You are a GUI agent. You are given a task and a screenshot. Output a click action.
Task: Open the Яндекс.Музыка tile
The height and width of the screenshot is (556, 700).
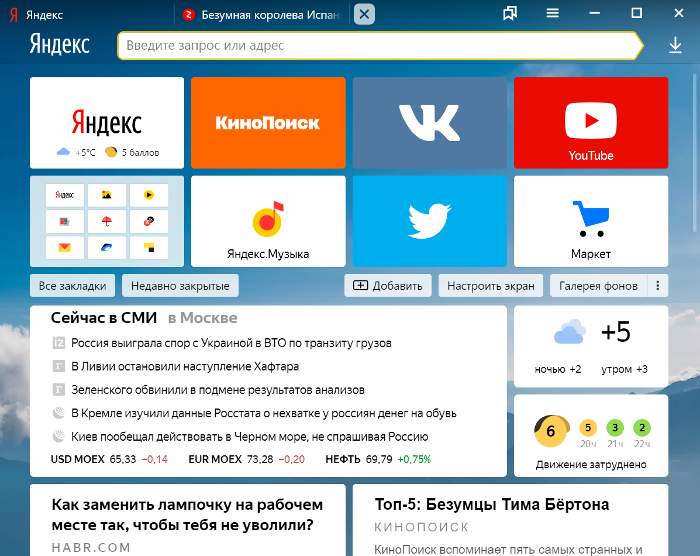click(x=268, y=221)
